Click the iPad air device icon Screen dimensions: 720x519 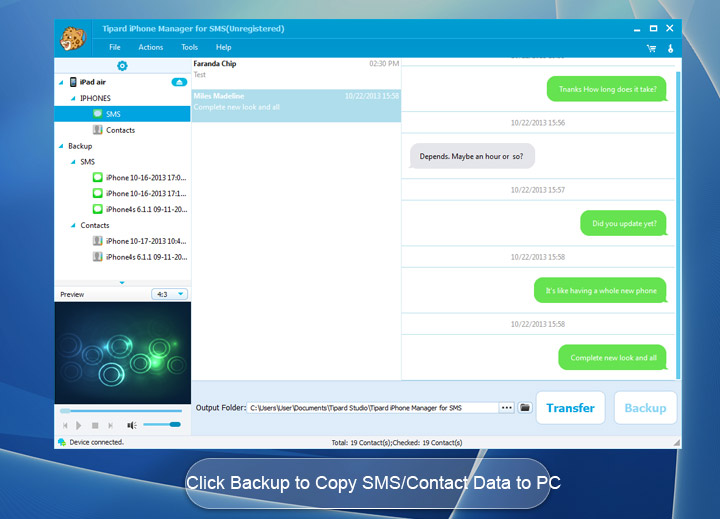tap(73, 82)
